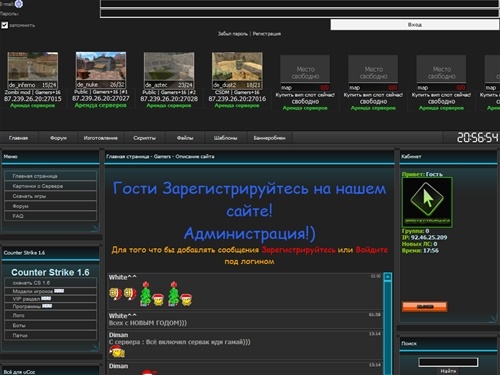The height and width of the screenshot is (375, 500).
Task: Click the orange button in Кабинет panel
Action: click(424, 307)
